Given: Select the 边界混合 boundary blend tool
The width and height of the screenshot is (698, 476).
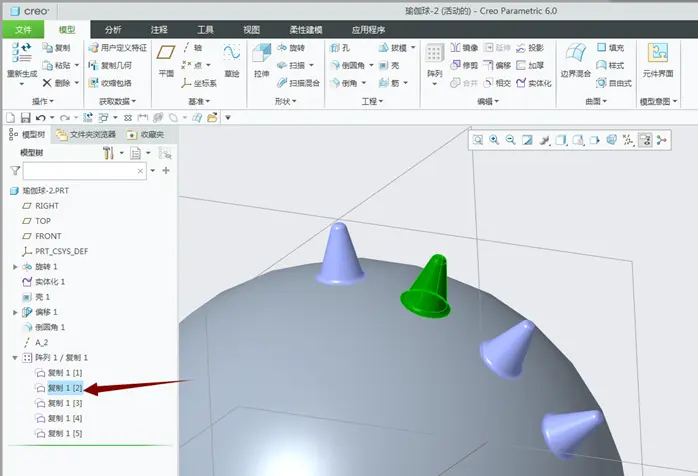Looking at the screenshot, I should tap(575, 61).
